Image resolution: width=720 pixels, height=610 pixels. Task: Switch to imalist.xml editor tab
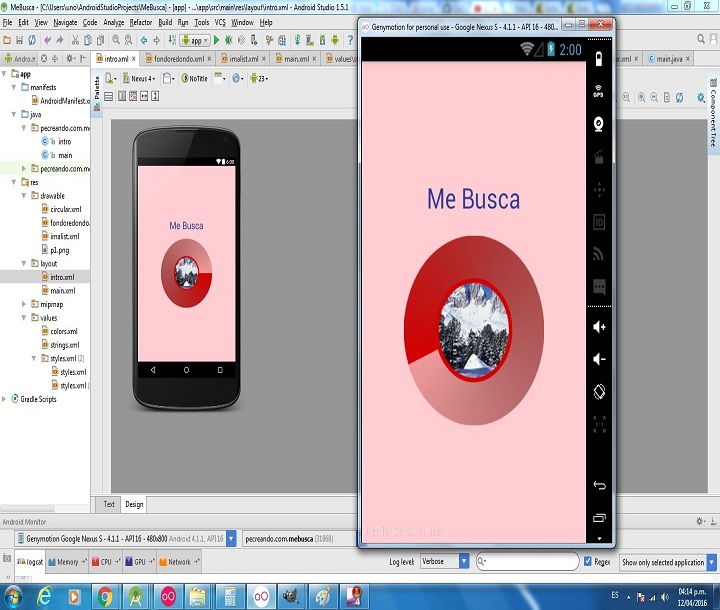pyautogui.click(x=240, y=59)
